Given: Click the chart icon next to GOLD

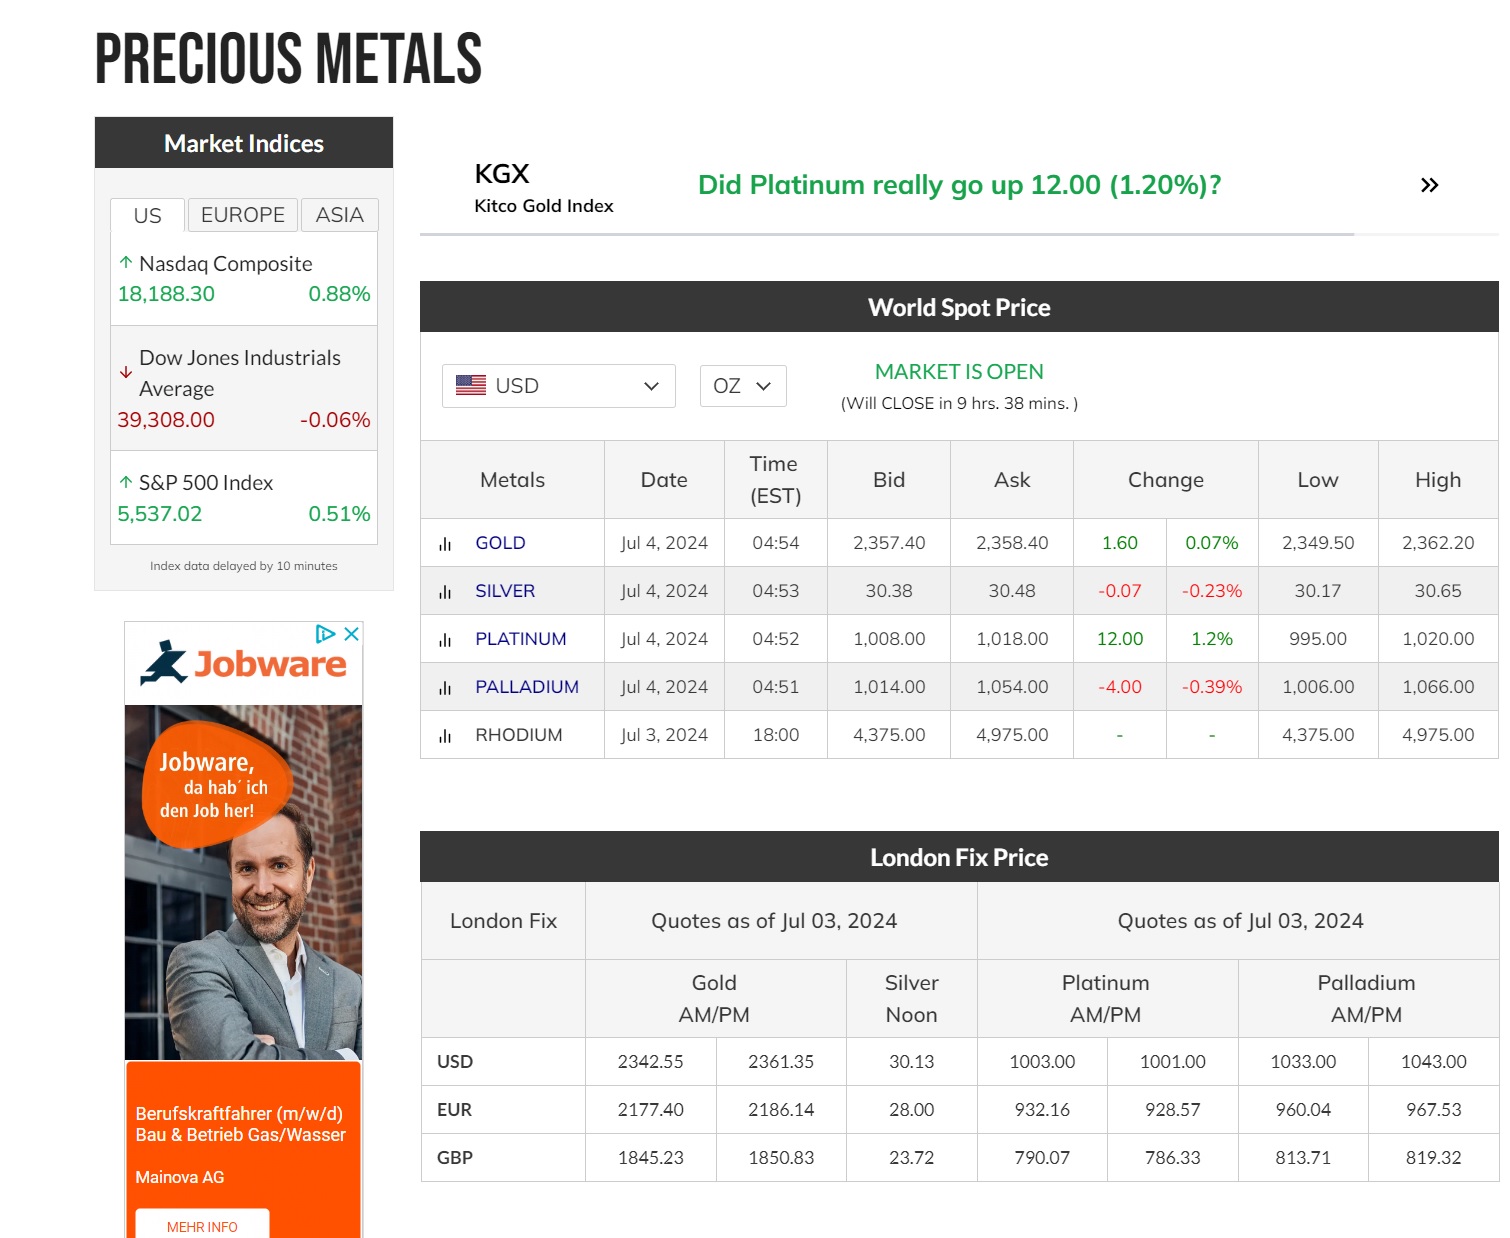Looking at the screenshot, I should point(445,544).
